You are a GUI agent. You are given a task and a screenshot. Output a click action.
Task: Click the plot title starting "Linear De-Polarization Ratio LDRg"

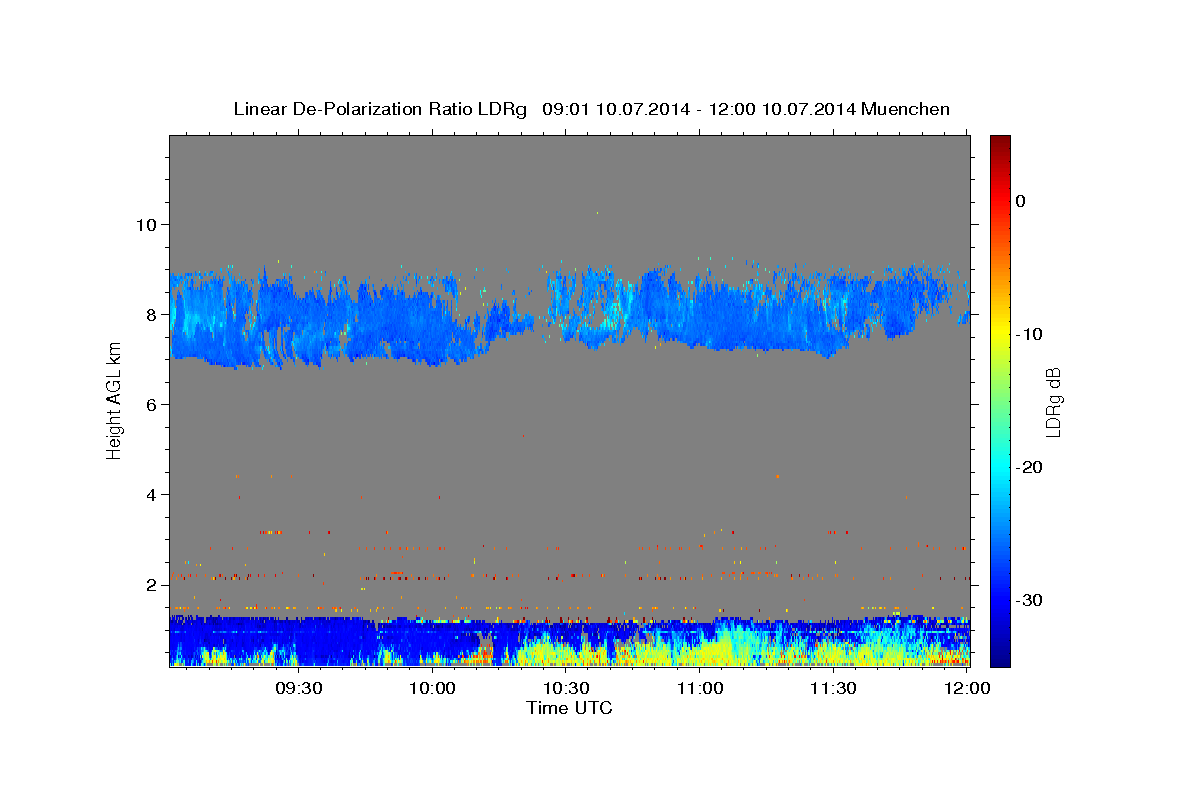tap(591, 109)
